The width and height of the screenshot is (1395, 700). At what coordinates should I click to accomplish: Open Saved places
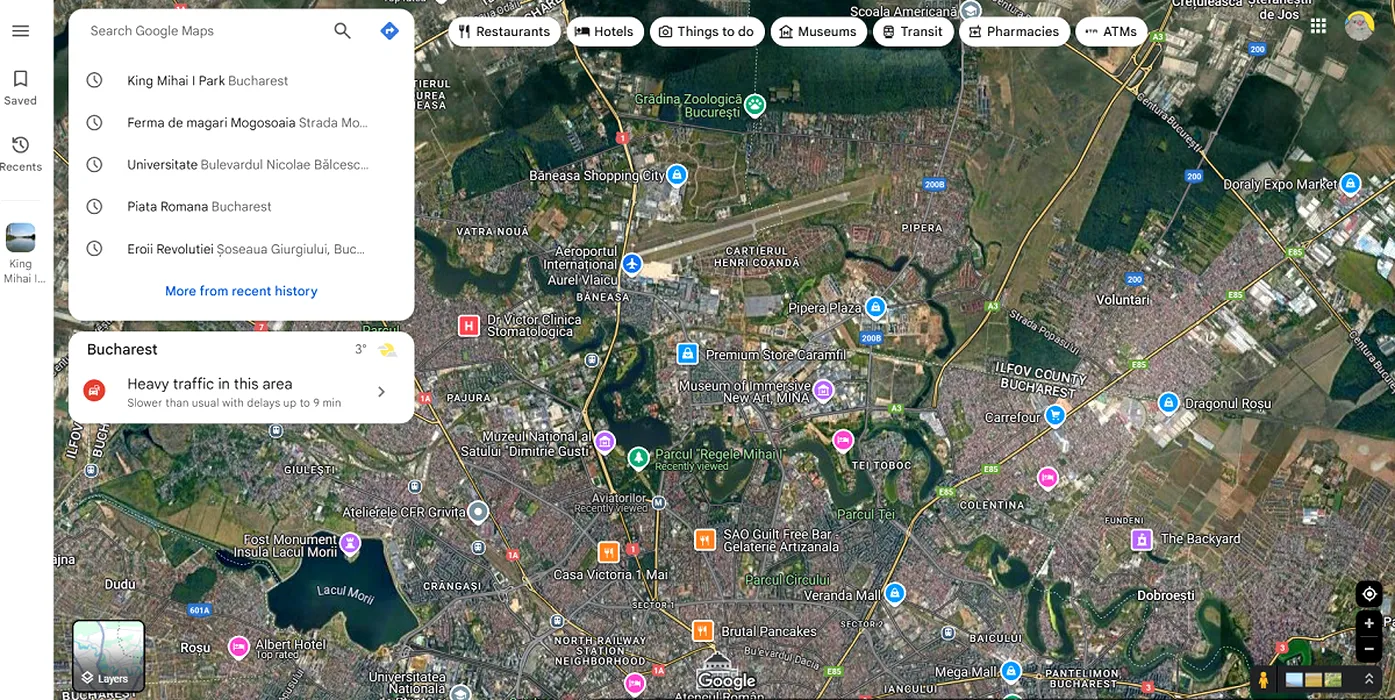(20, 87)
